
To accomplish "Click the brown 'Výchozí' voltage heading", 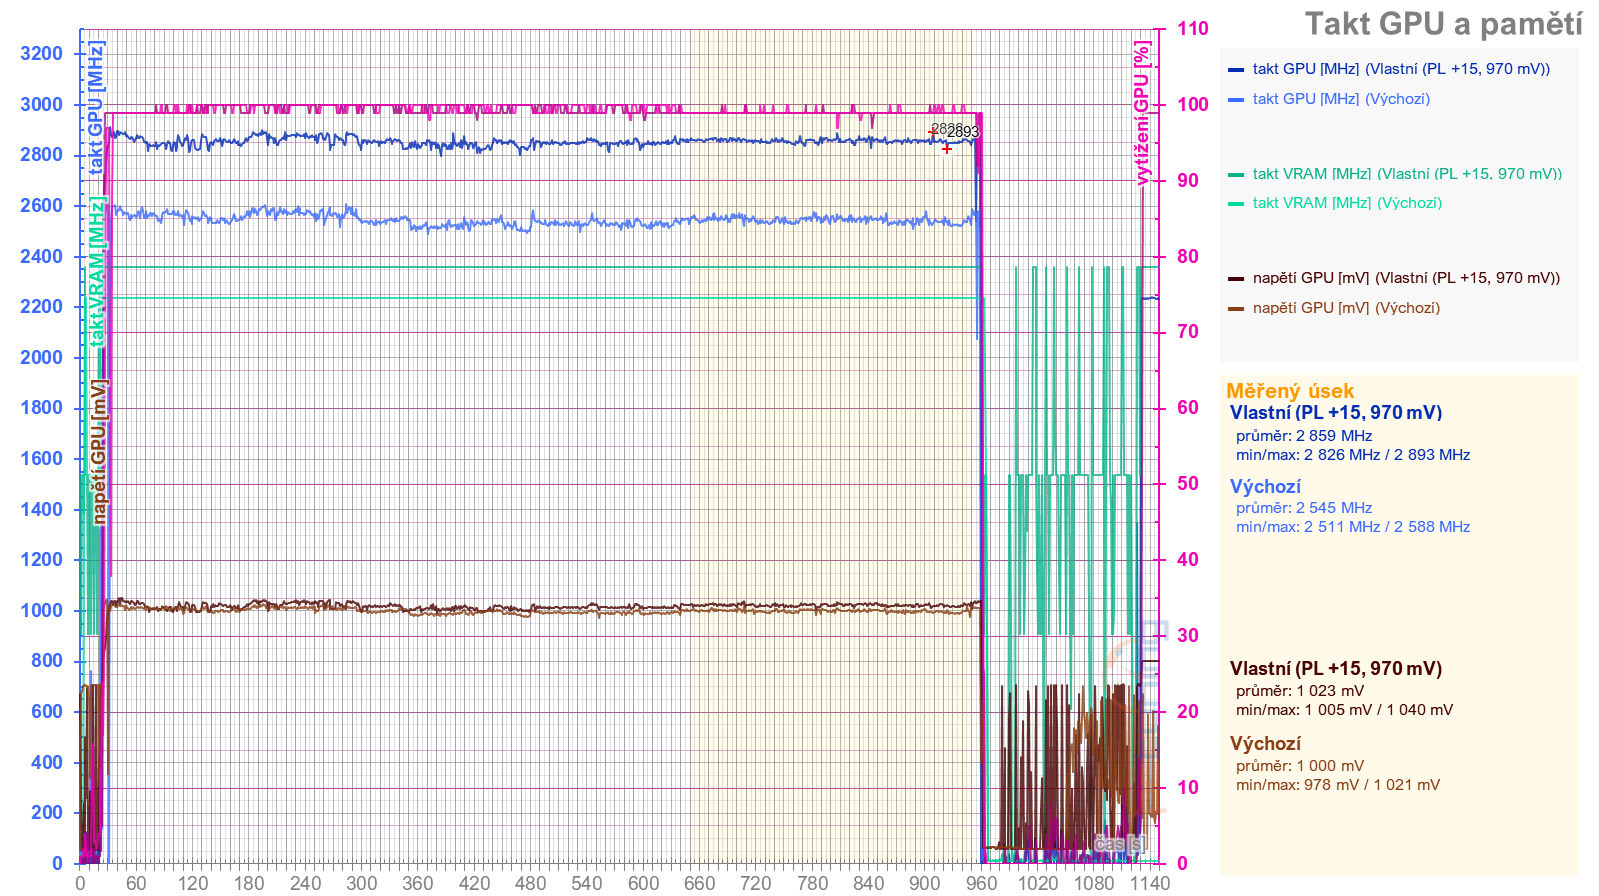I will [x=1265, y=744].
